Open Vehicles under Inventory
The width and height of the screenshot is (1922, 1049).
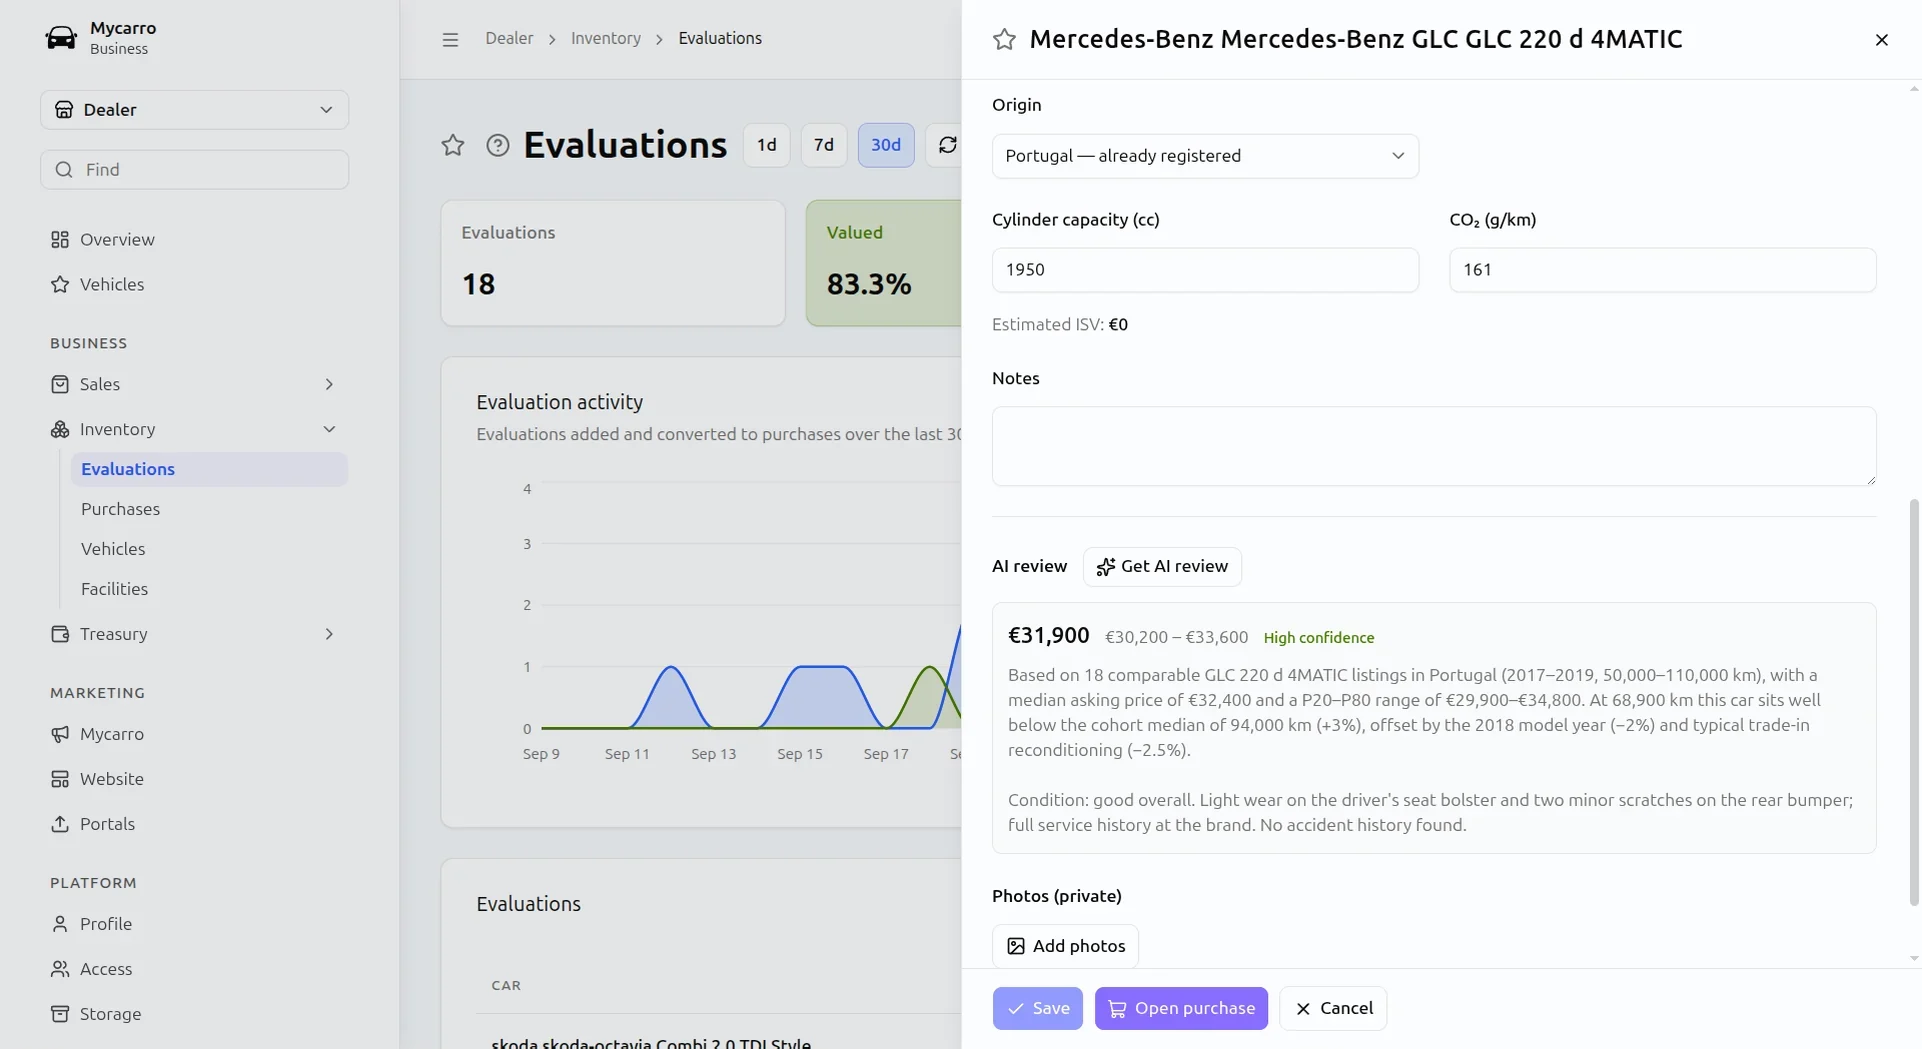(x=209, y=549)
